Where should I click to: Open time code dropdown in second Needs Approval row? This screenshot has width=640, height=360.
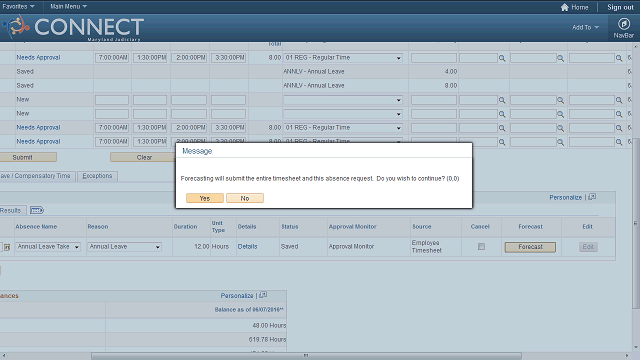pos(343,128)
